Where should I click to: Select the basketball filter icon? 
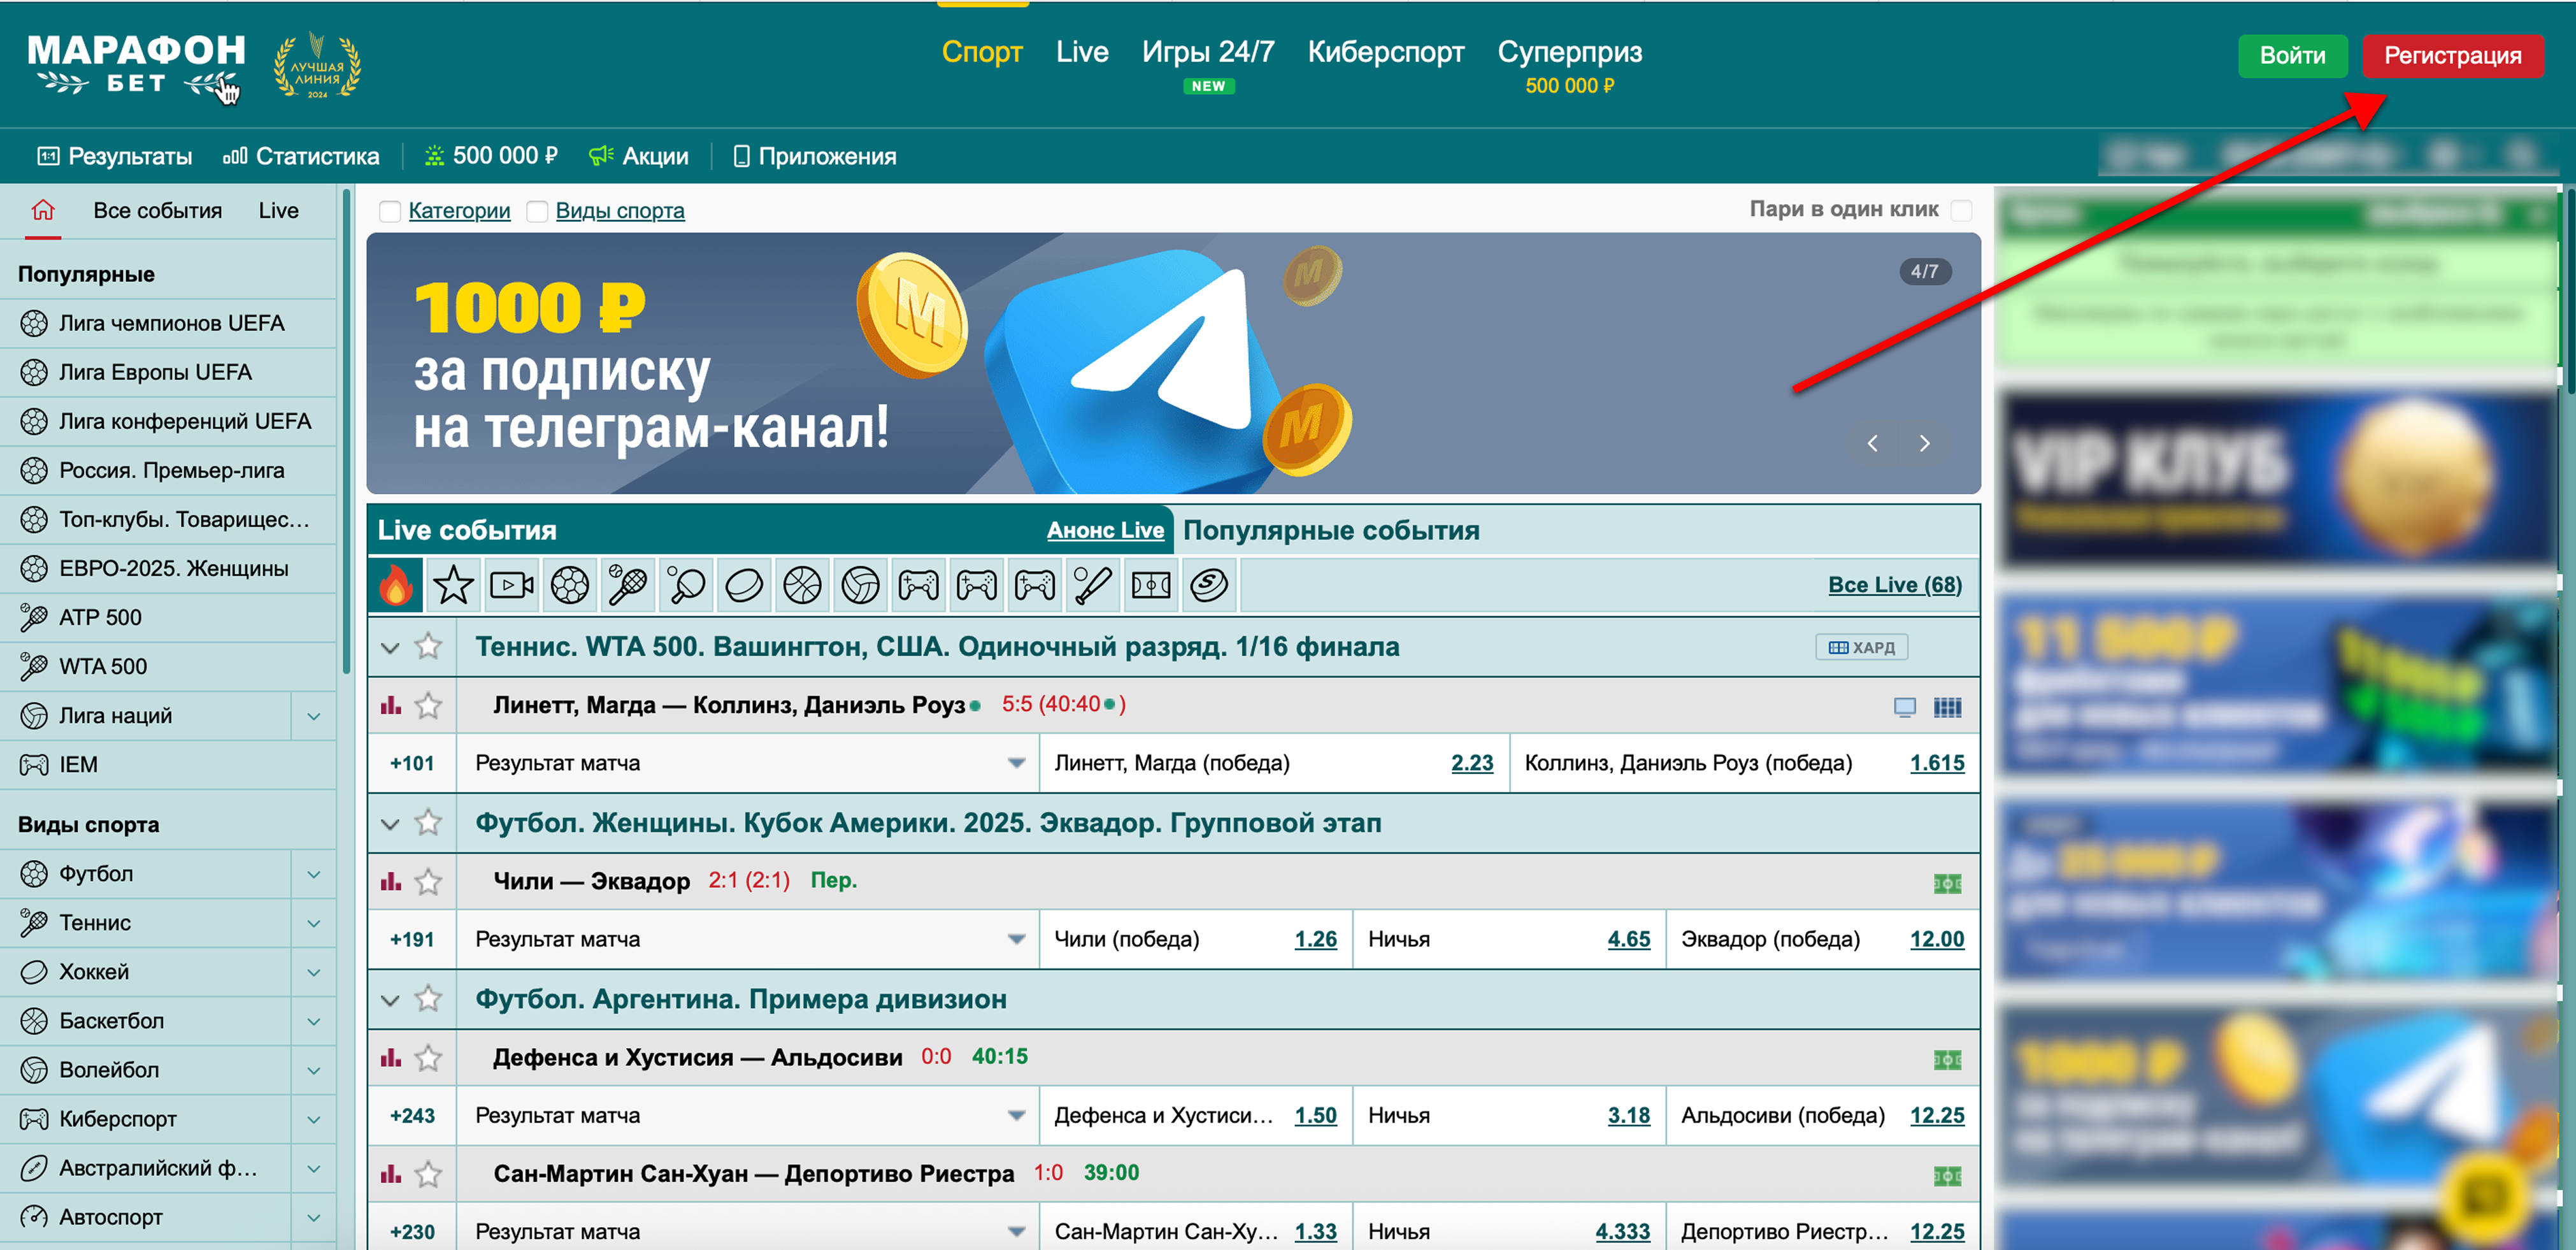pos(802,585)
